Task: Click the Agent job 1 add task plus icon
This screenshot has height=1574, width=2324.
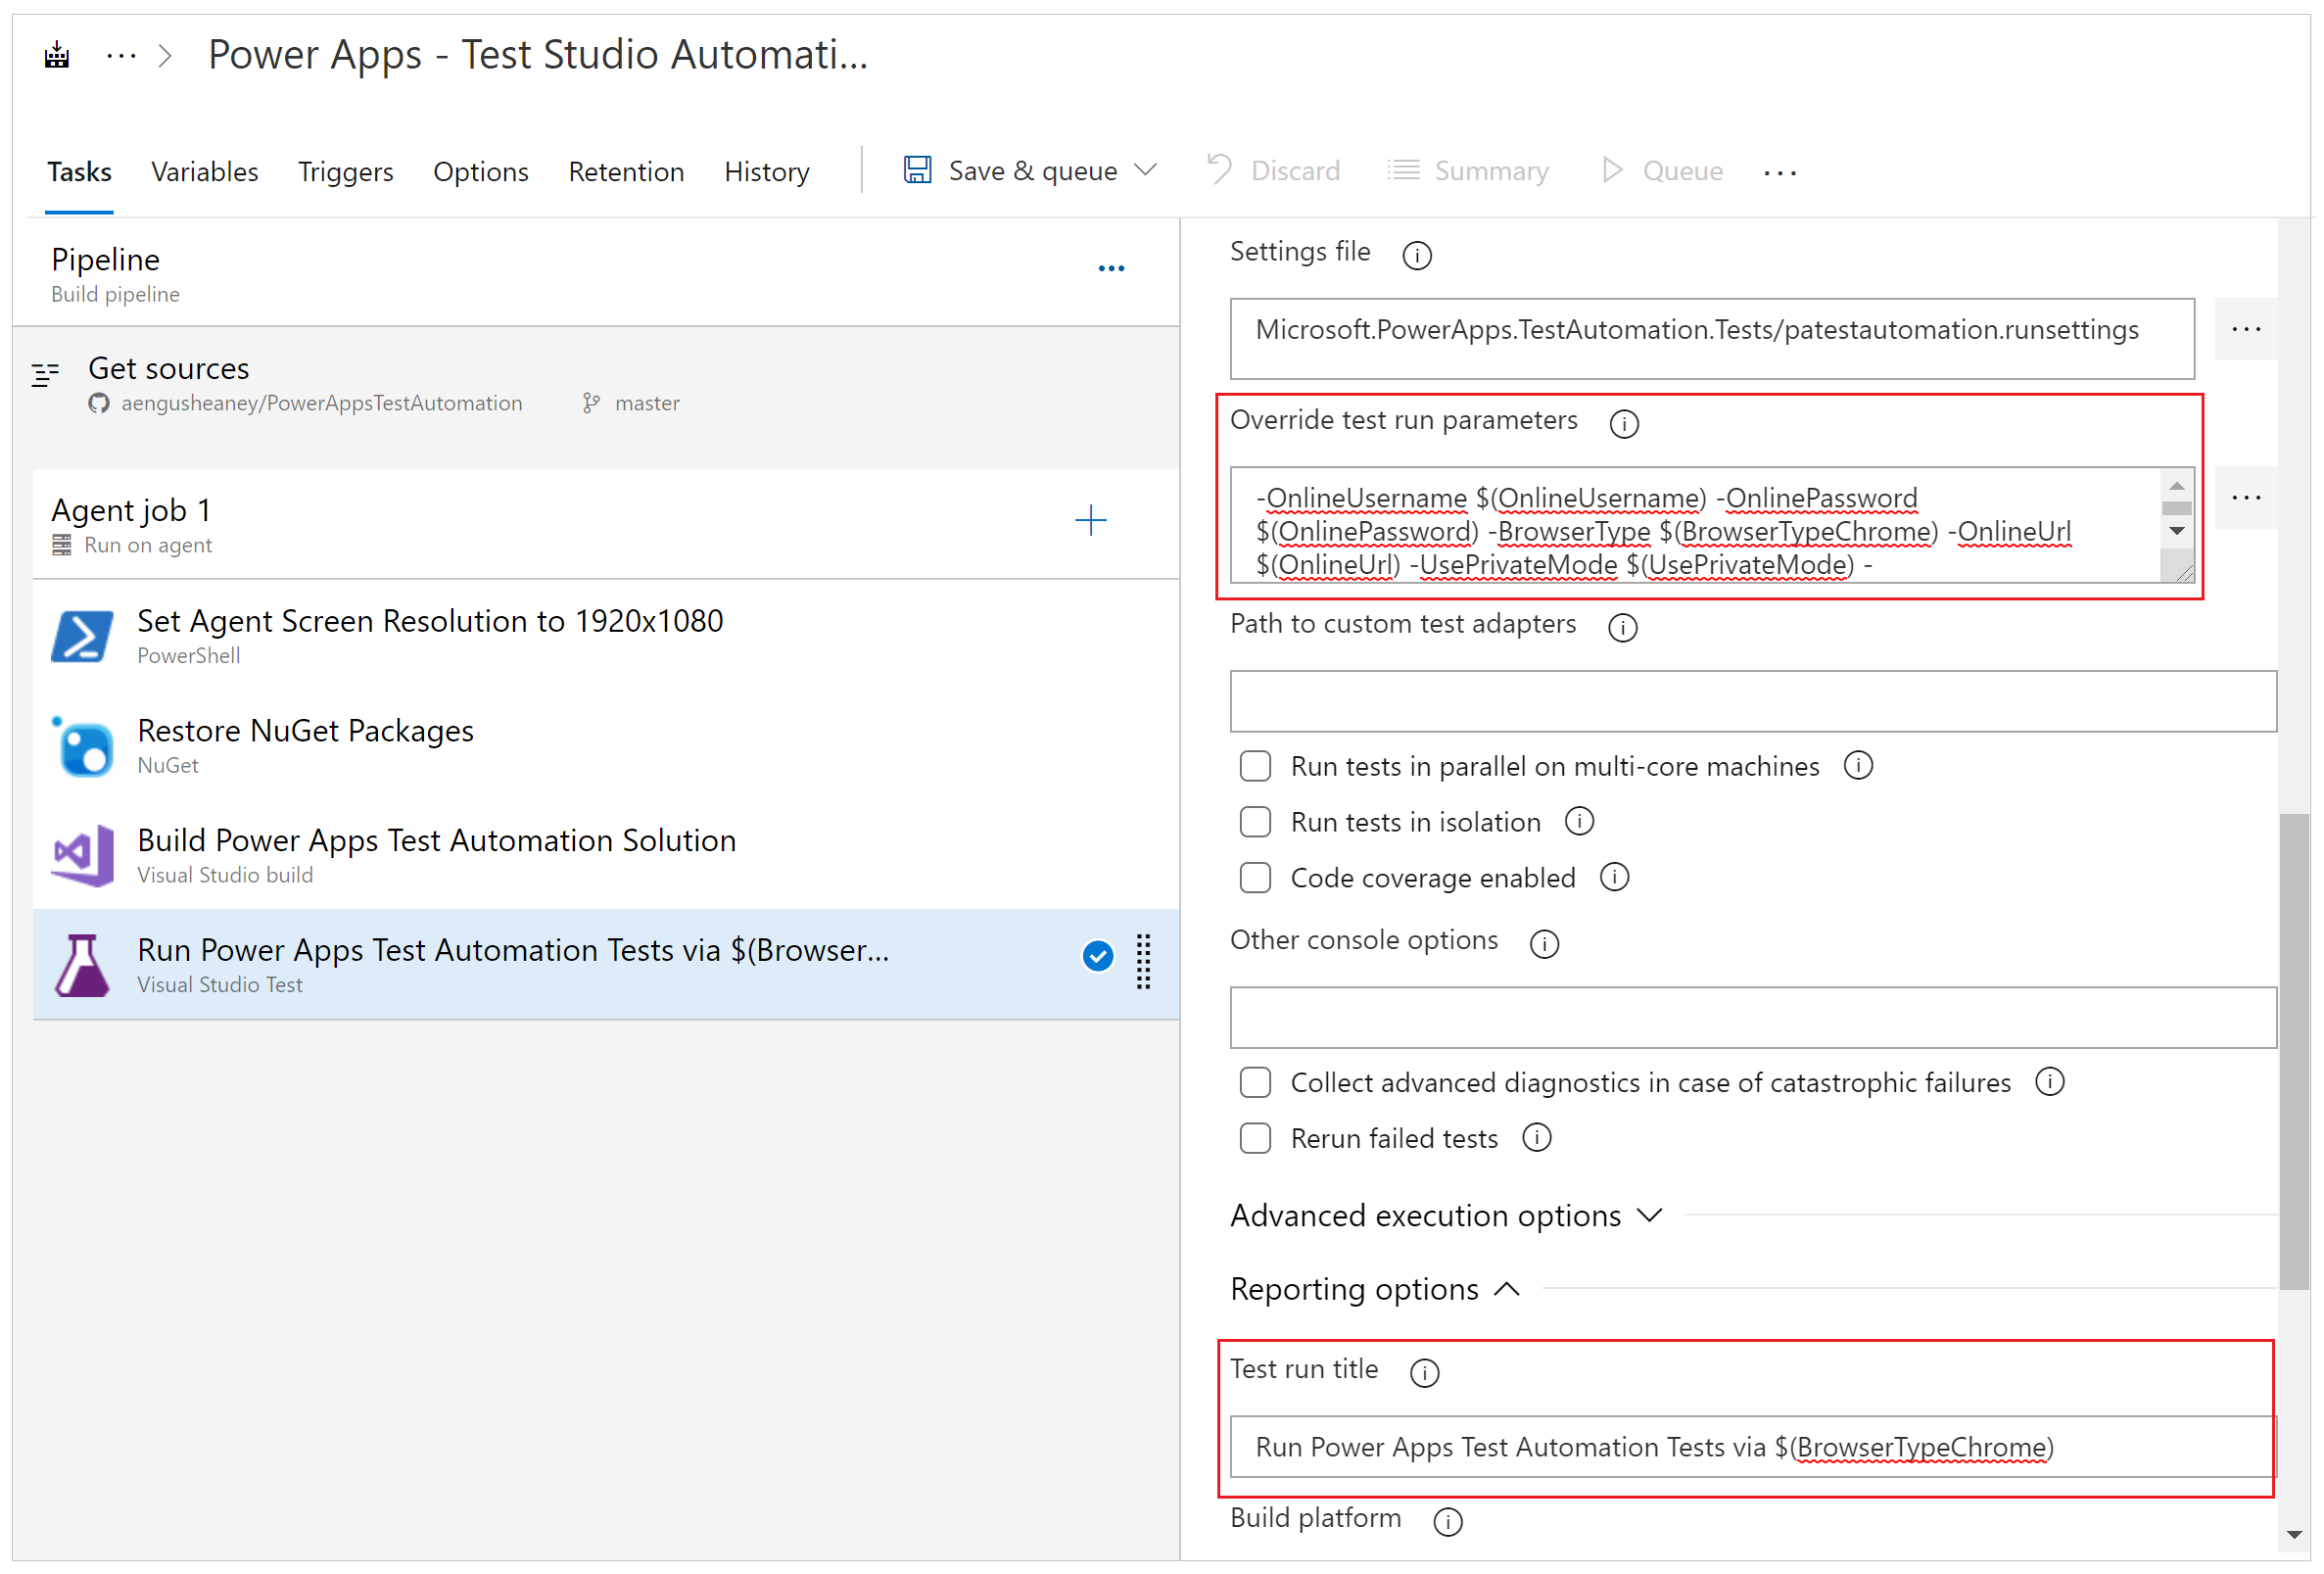Action: click(1091, 520)
